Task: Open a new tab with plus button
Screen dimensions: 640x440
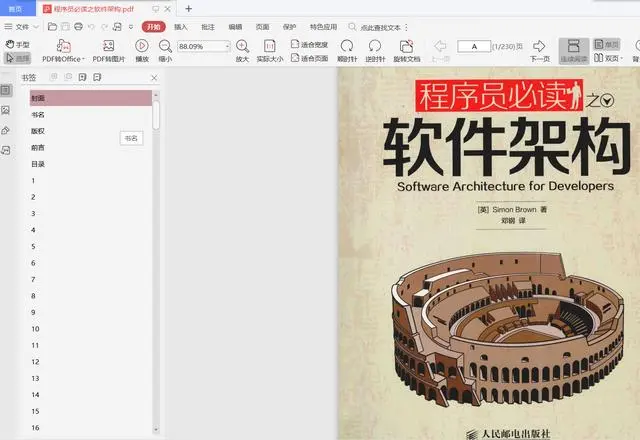Action: [189, 9]
